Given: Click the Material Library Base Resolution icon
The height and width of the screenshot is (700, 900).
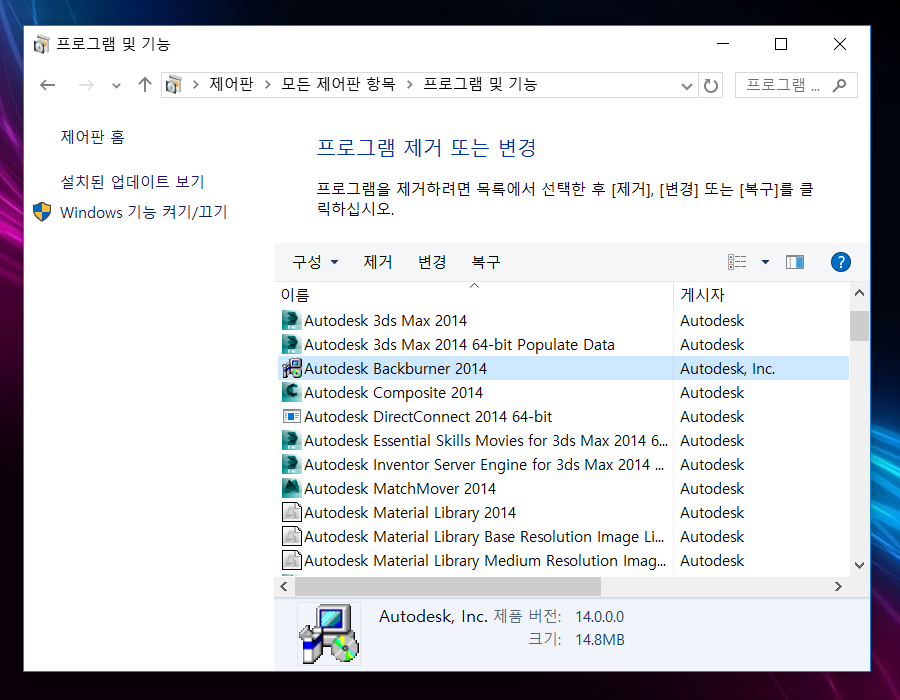Looking at the screenshot, I should (292, 536).
